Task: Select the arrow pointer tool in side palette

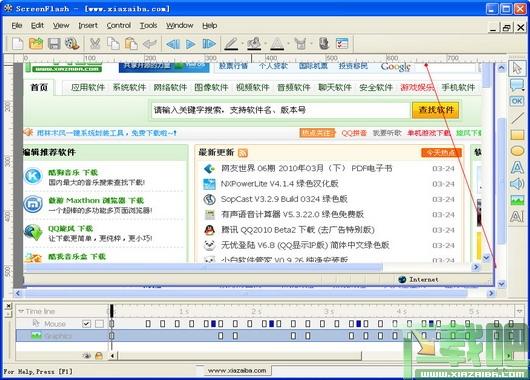Action: point(517,68)
